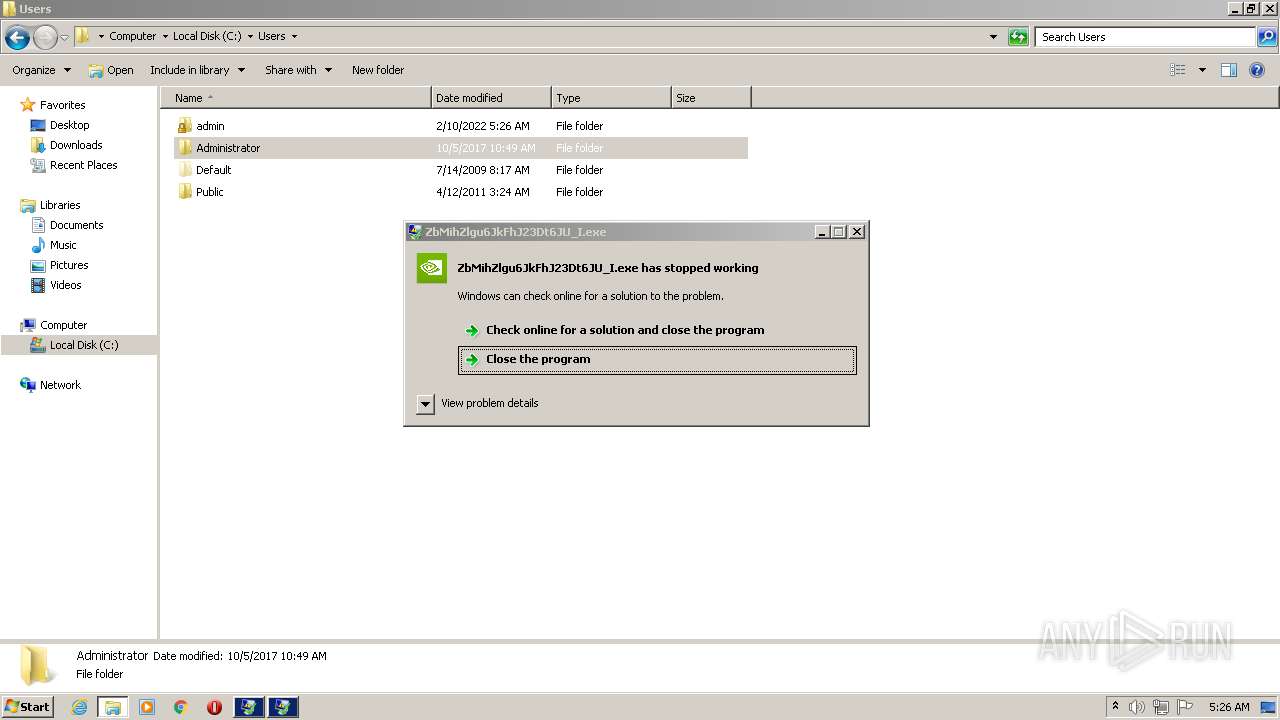Refresh the Users folder view
This screenshot has width=1280, height=720.
pyautogui.click(x=1018, y=37)
